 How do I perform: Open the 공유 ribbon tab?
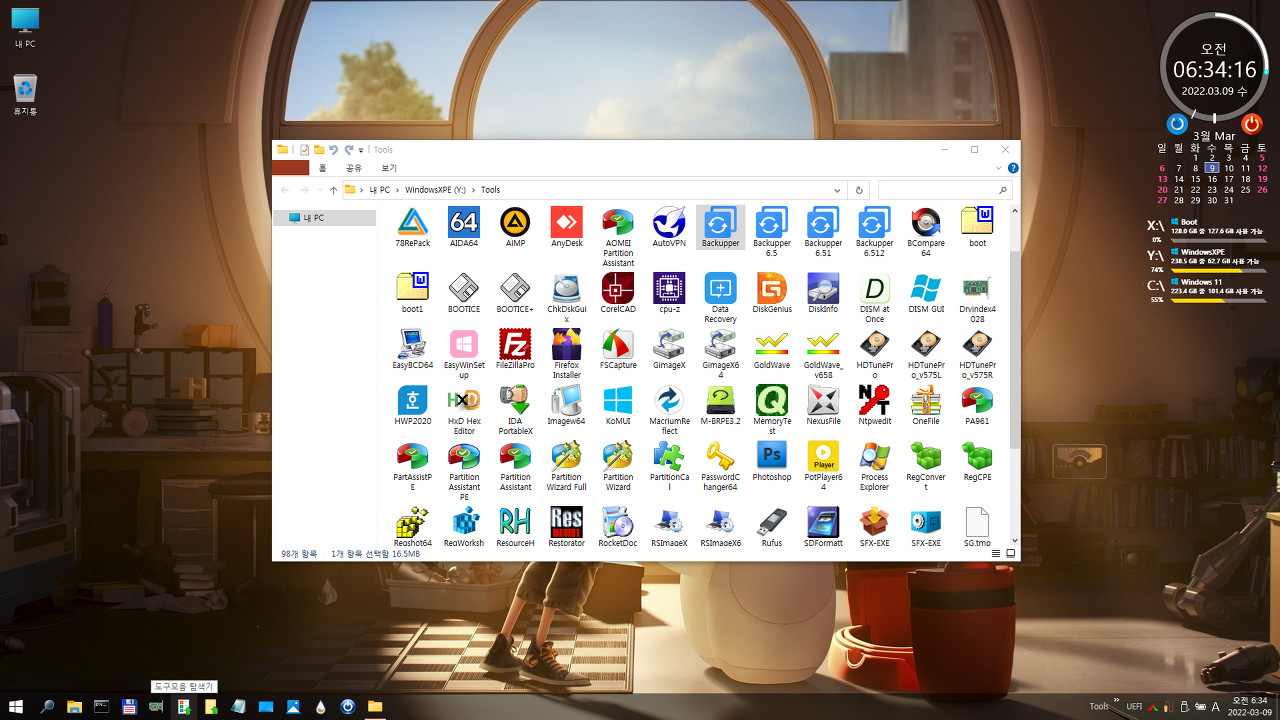[x=353, y=168]
